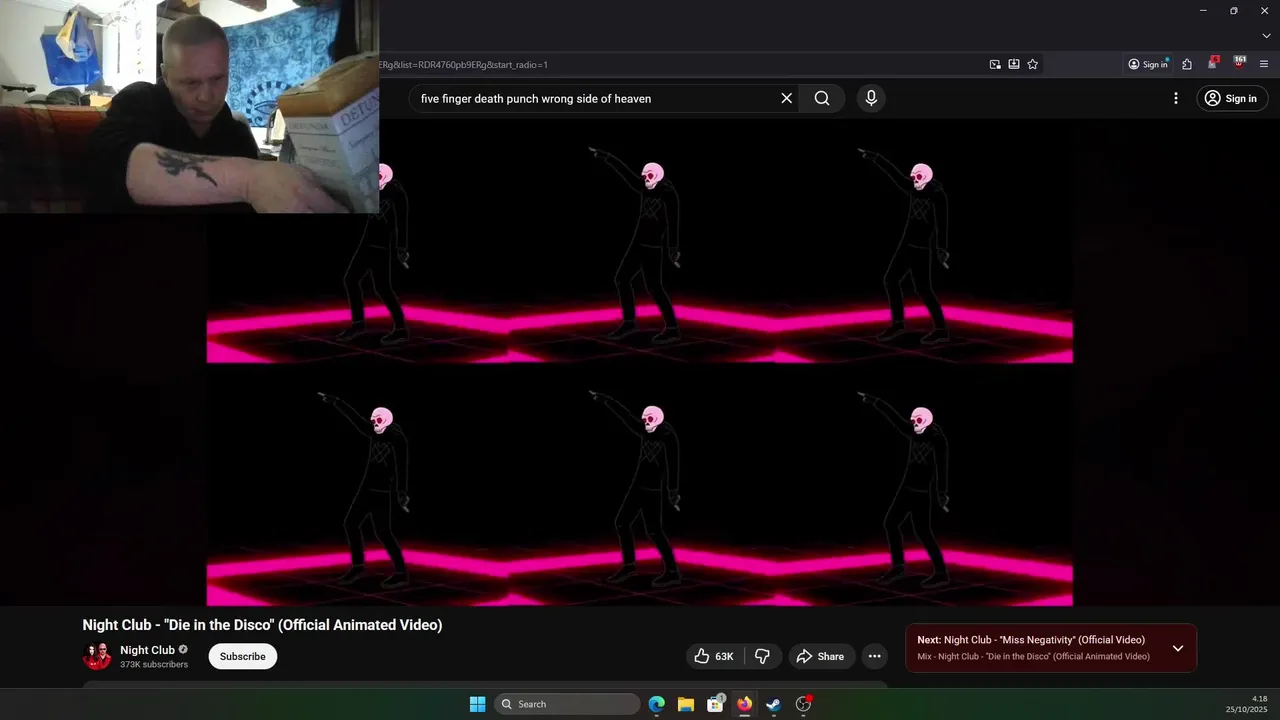
Task: Open Night Club channel name link
Action: (x=147, y=650)
